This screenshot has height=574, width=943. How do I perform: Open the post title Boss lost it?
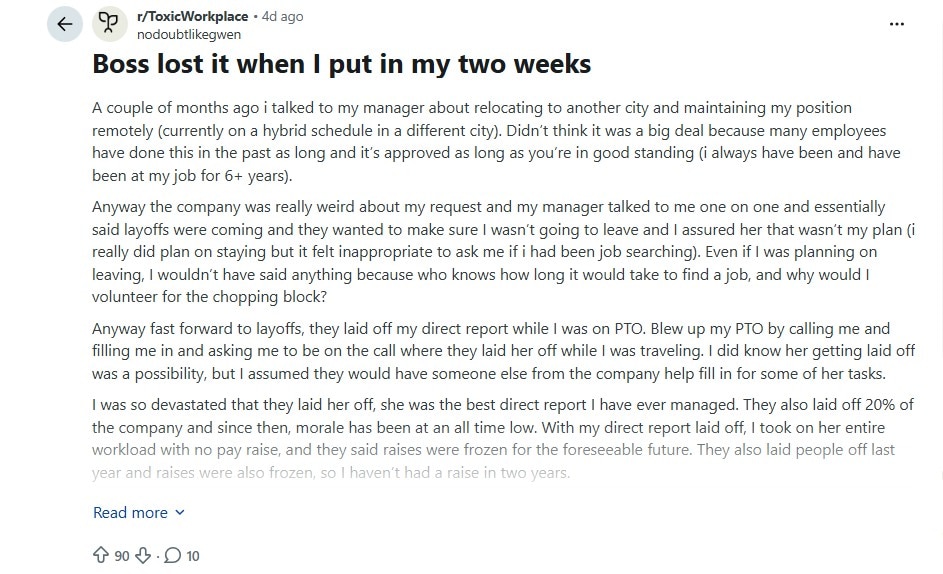pyautogui.click(x=342, y=64)
